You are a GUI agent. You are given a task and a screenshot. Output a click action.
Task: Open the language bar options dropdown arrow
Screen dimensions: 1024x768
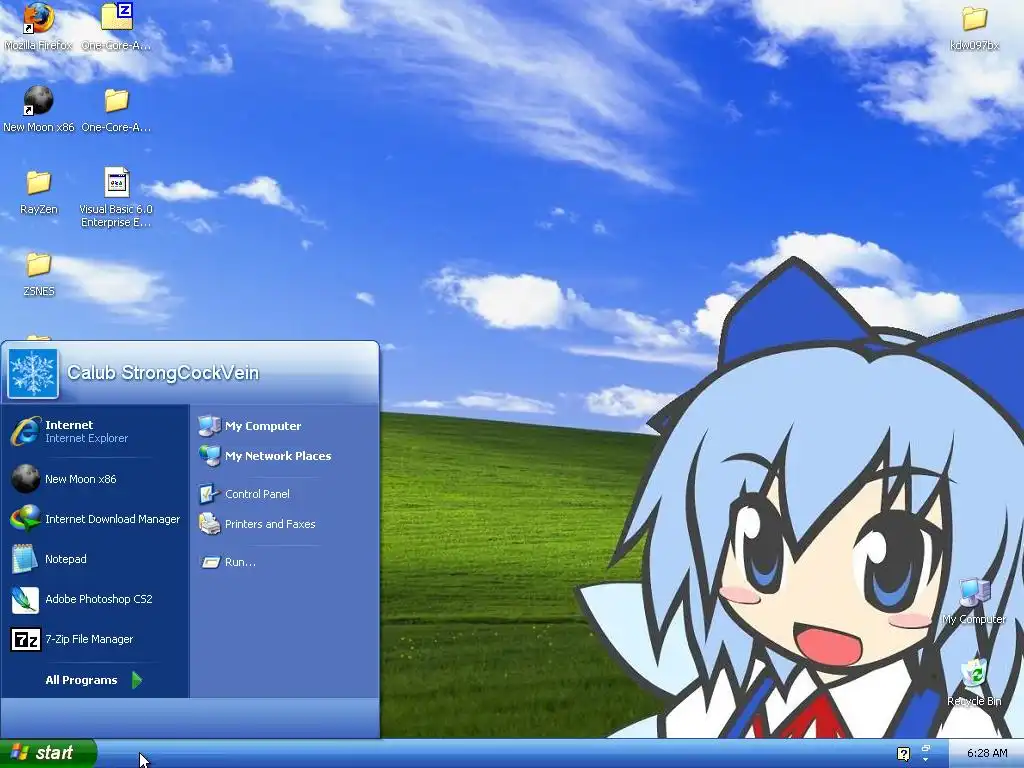pos(925,760)
